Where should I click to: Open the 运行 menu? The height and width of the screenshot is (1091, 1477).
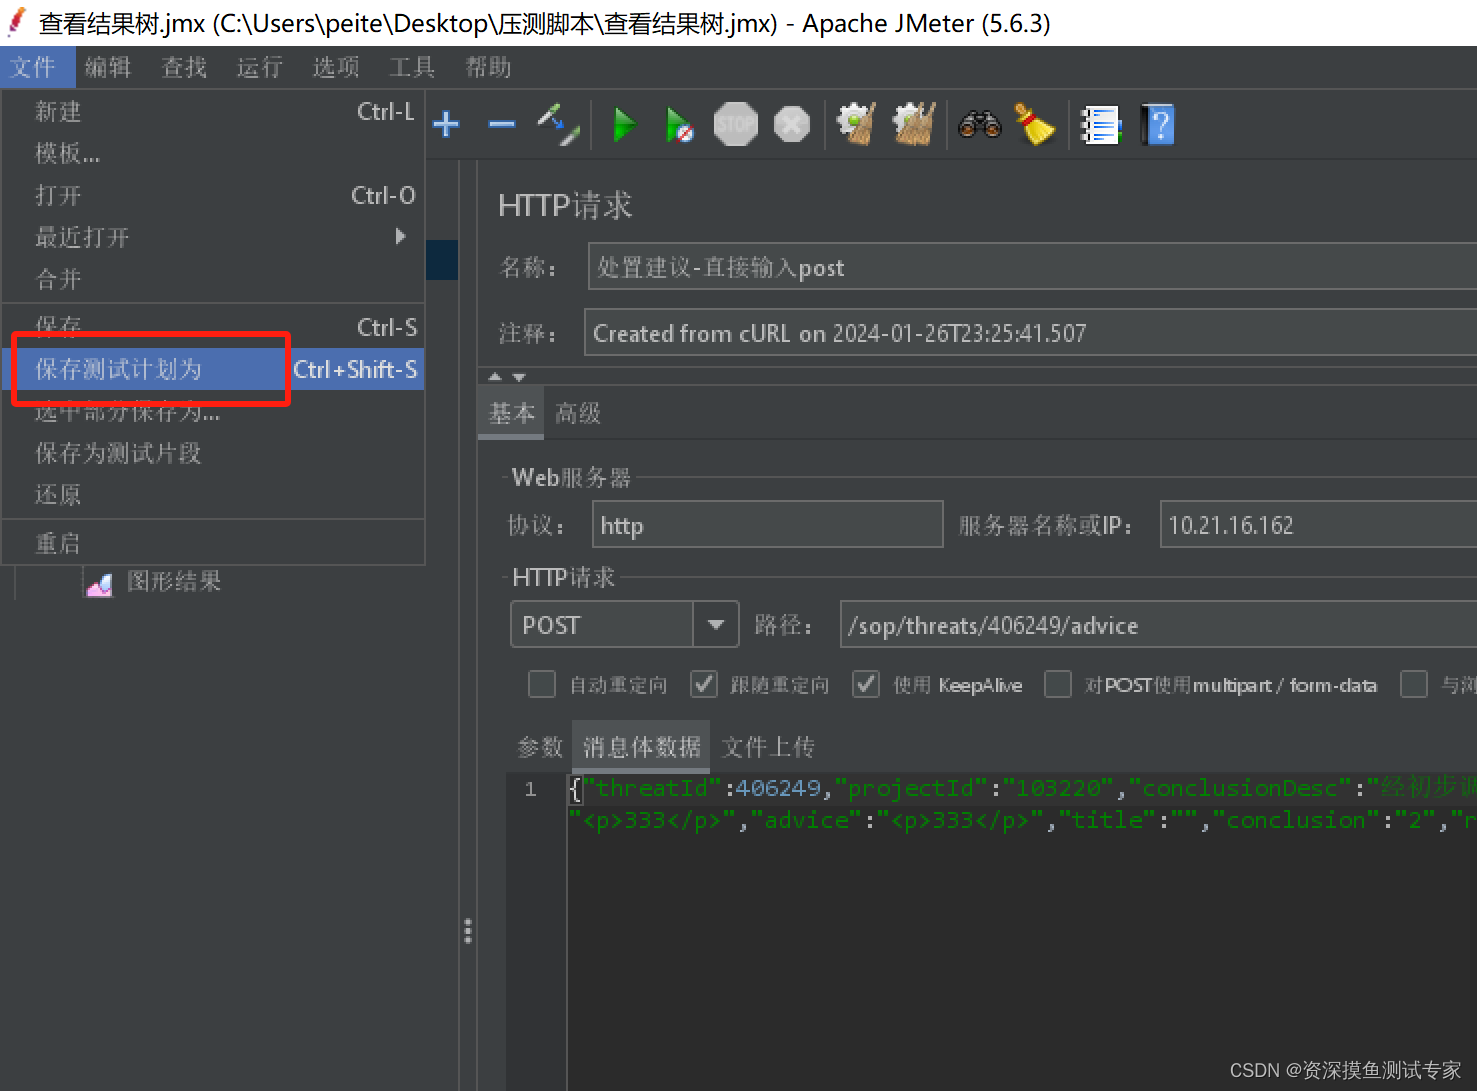point(260,67)
